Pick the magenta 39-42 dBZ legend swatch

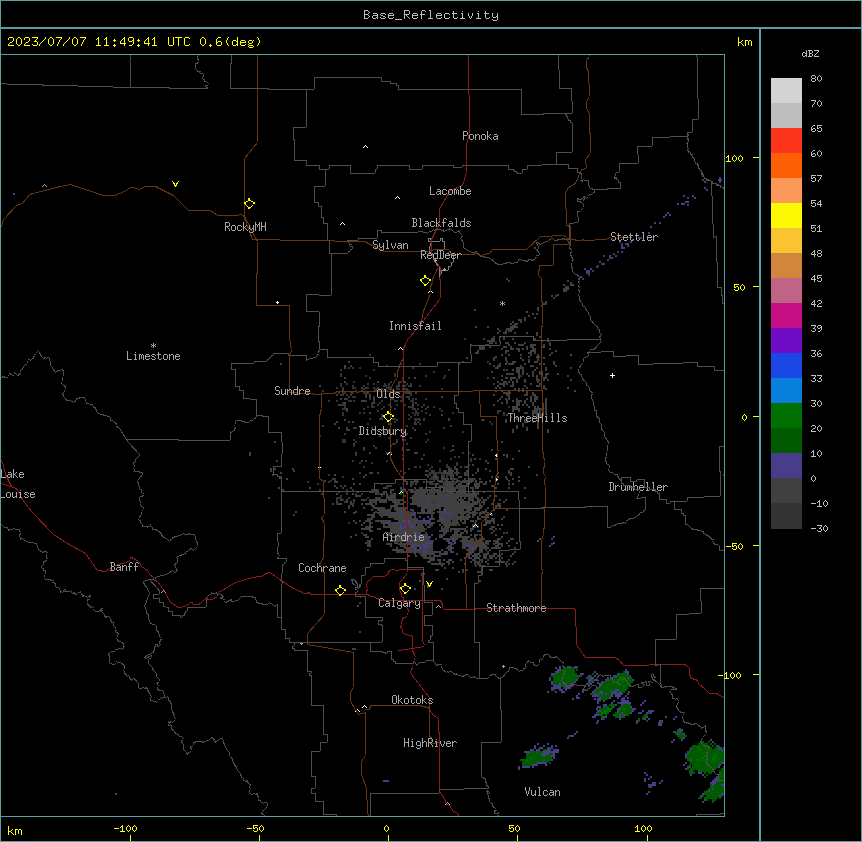786,315
